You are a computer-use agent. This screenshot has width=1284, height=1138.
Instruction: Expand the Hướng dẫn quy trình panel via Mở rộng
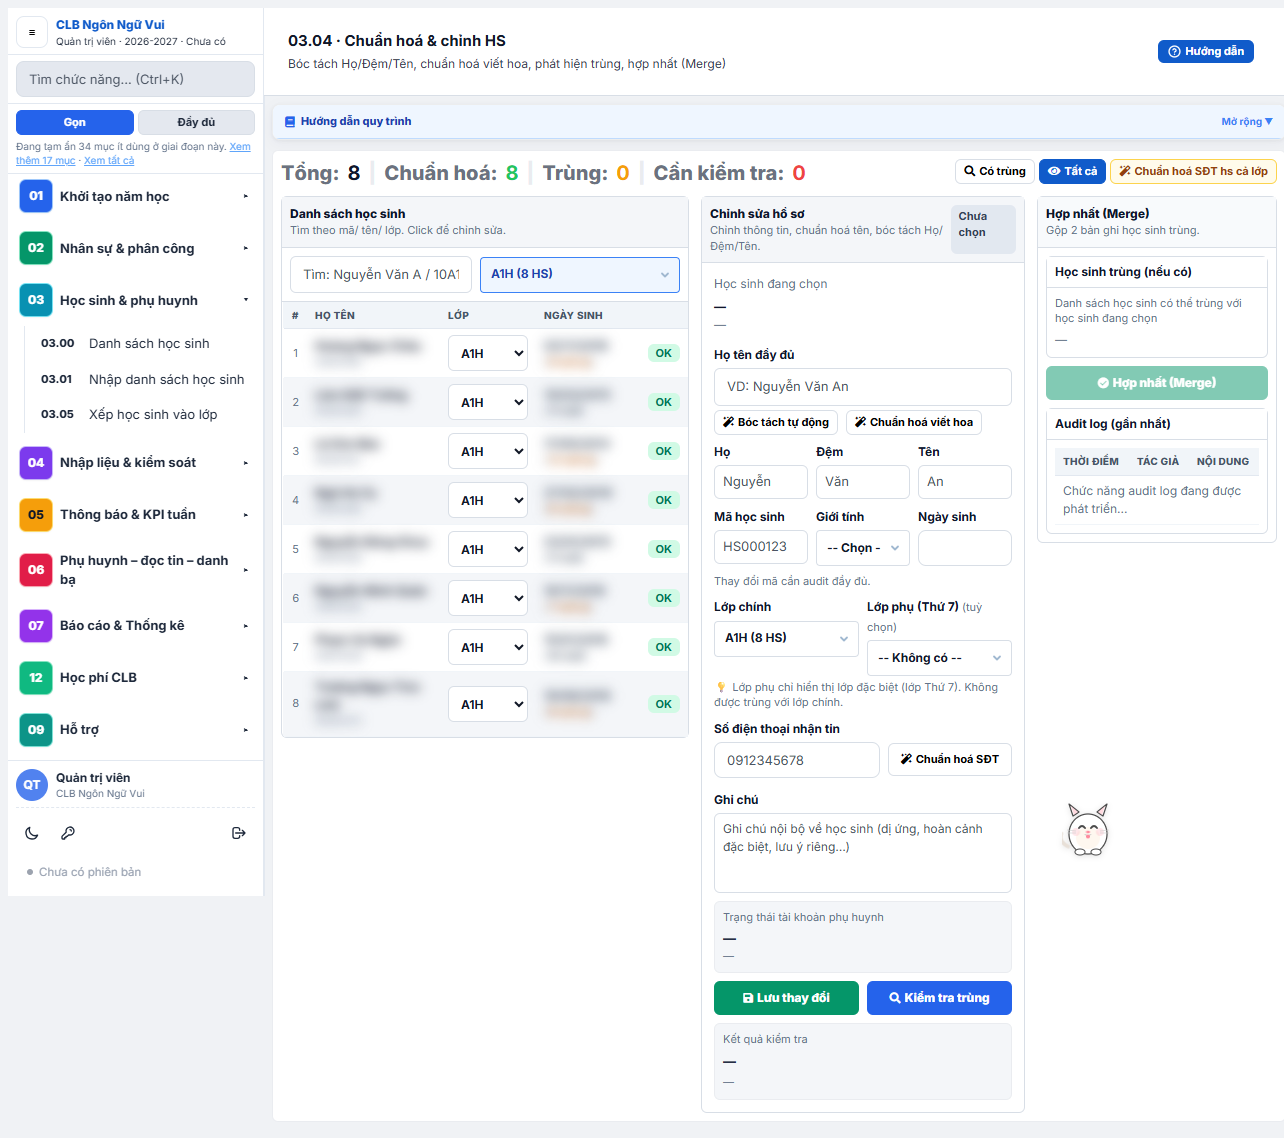1247,122
